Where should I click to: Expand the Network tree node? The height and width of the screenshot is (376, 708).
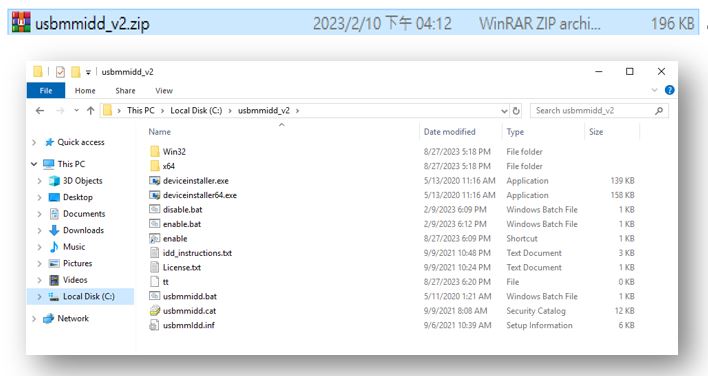[34, 318]
